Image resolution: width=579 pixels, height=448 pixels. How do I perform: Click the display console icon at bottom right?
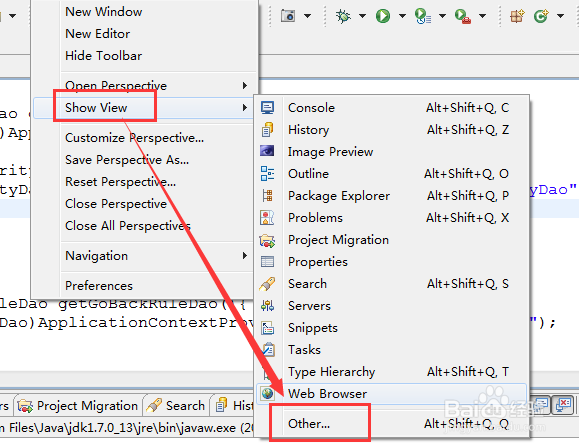coord(542,405)
